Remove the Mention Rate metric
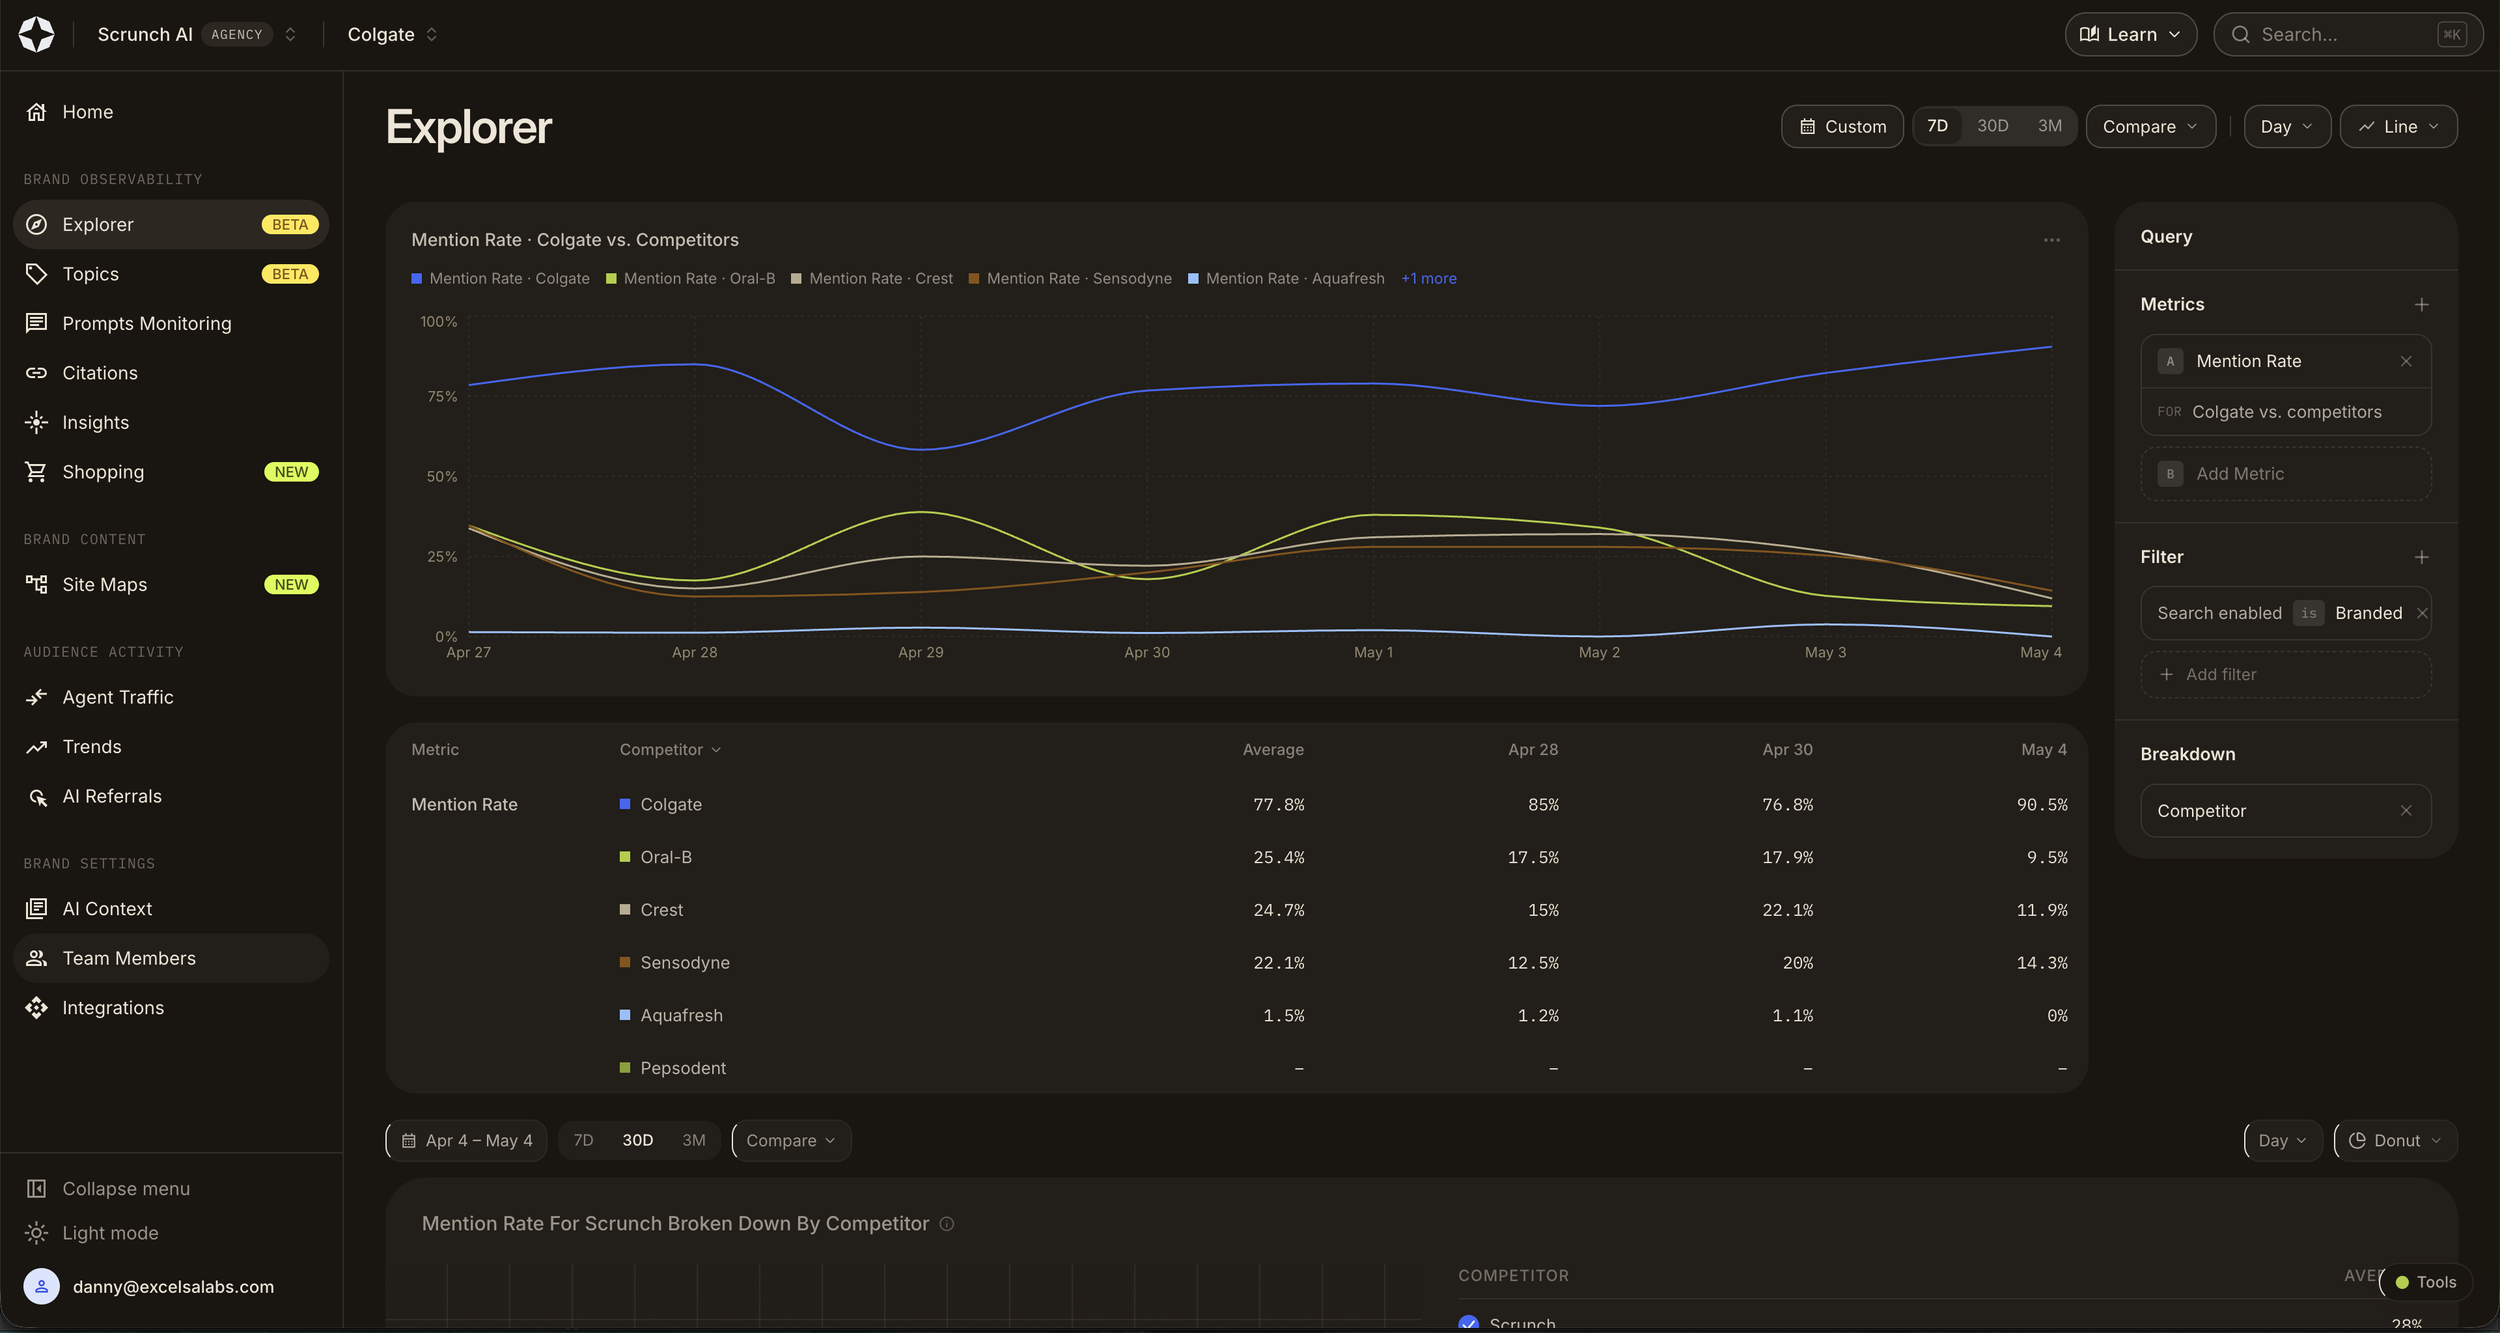 pos(2406,361)
